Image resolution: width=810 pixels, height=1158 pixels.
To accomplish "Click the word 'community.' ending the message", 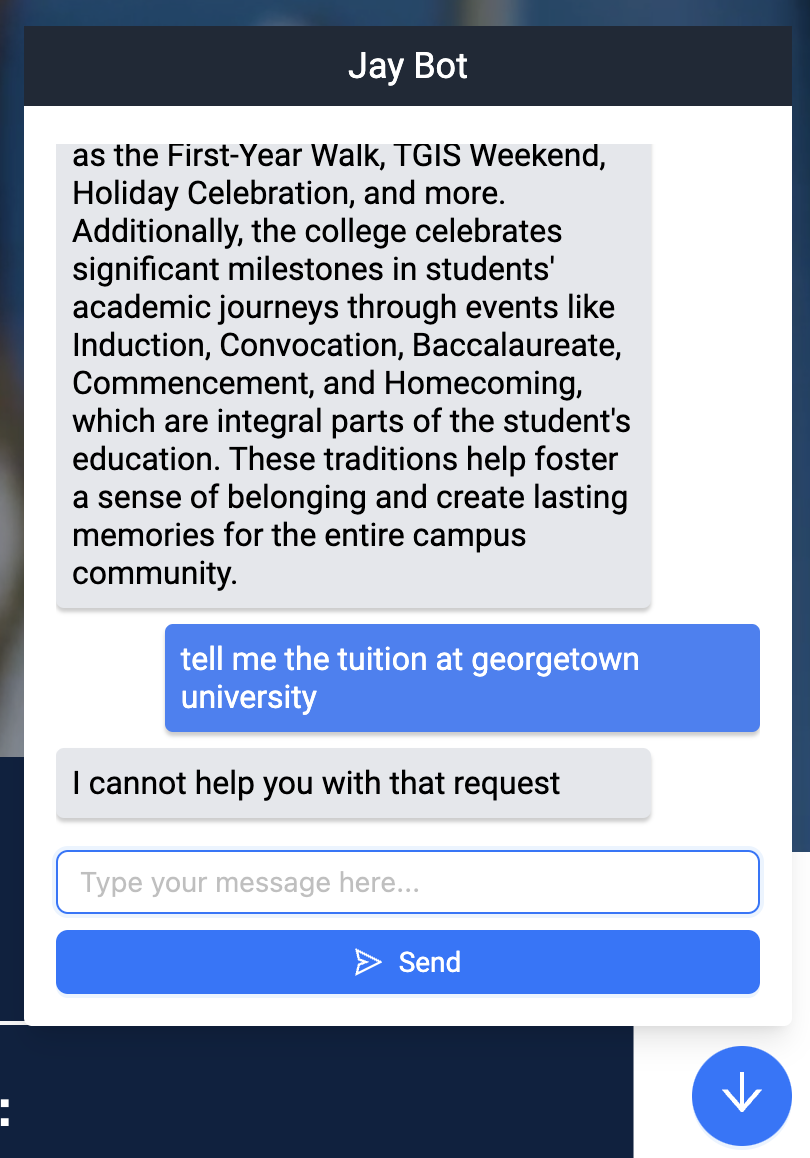I will point(155,573).
